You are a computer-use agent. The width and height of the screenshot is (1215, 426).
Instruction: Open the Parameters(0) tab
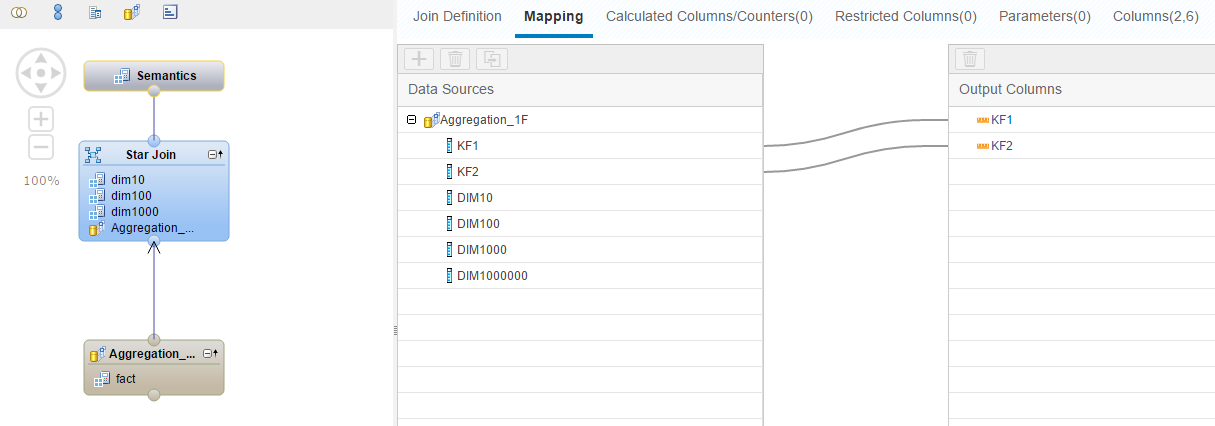(1045, 16)
